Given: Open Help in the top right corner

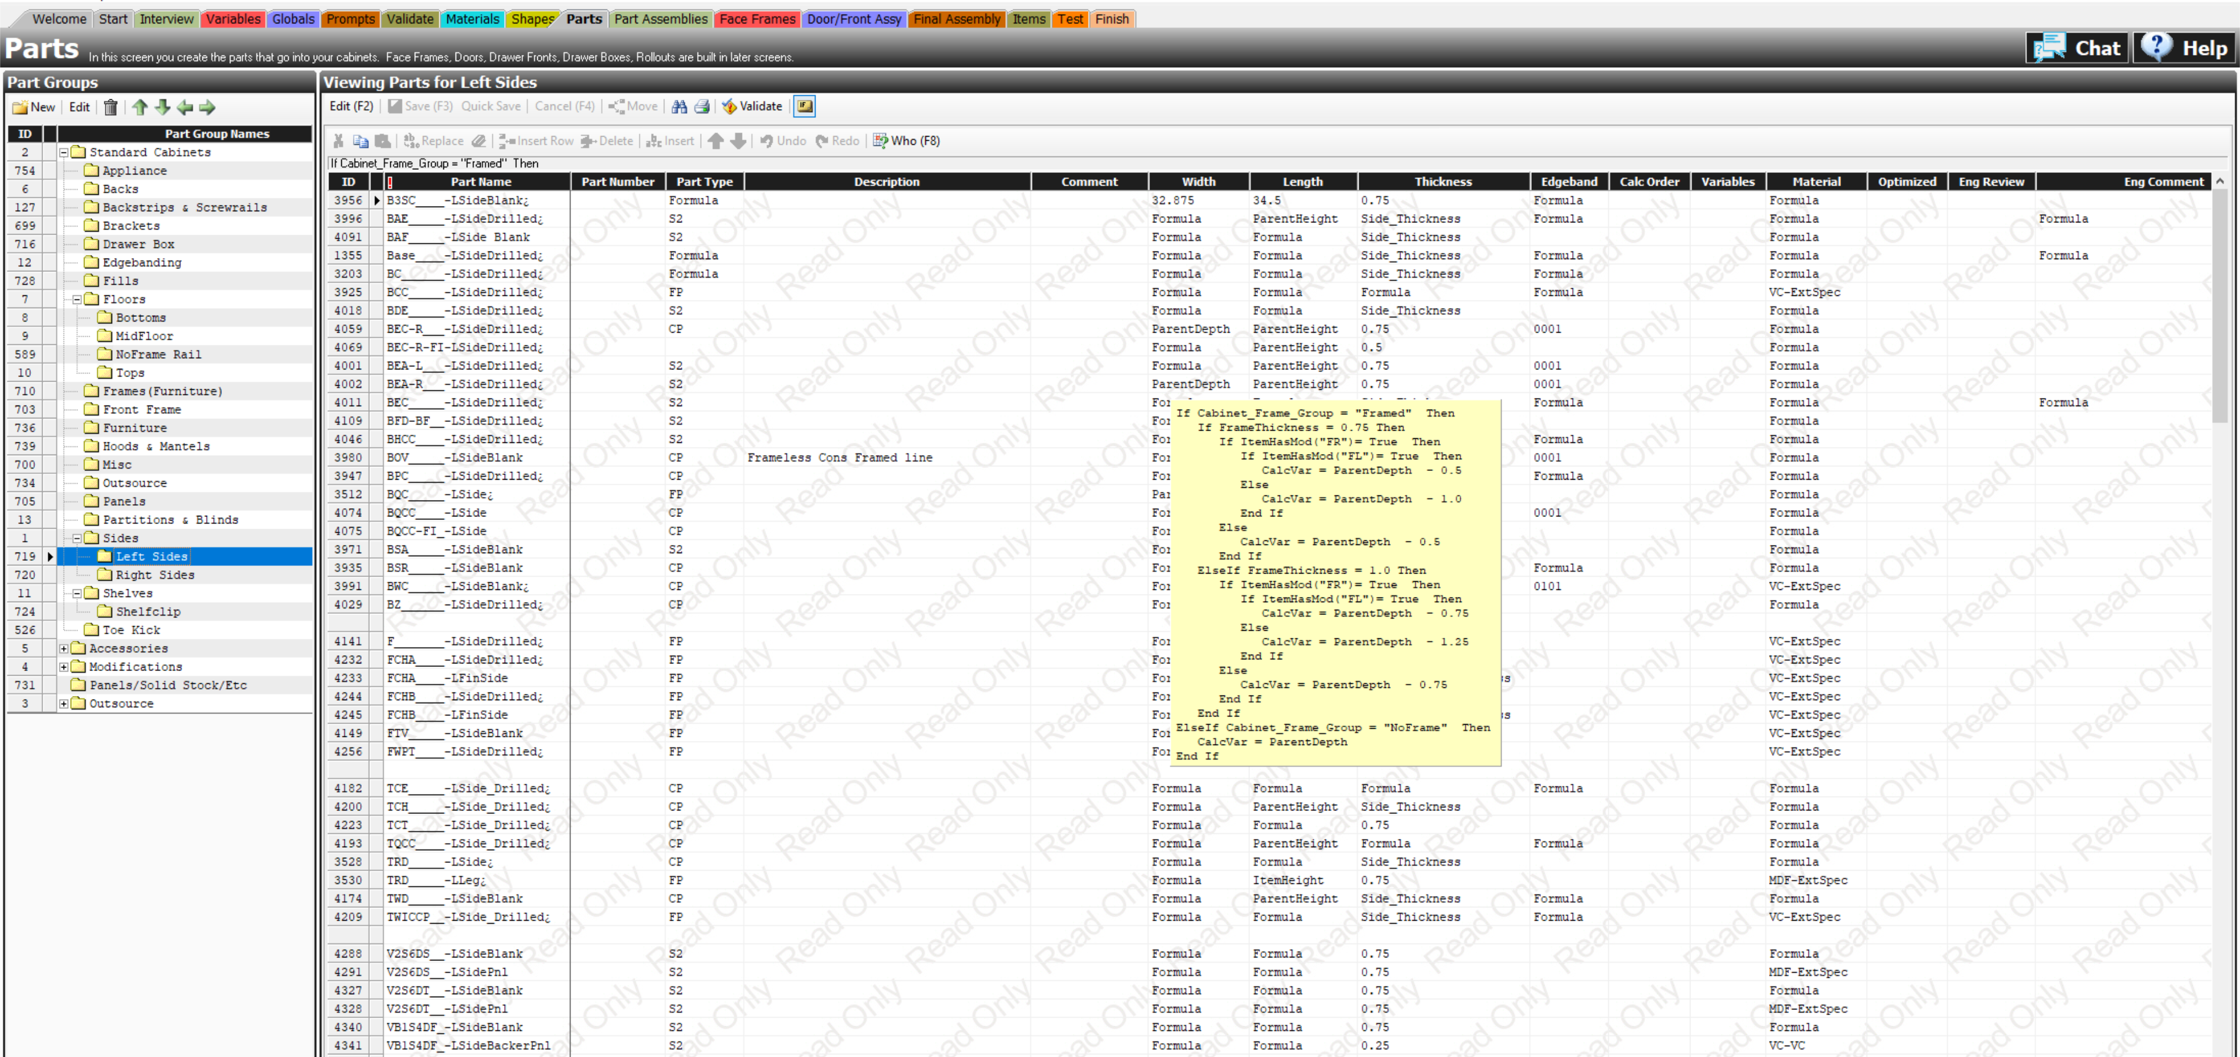Looking at the screenshot, I should pyautogui.click(x=2184, y=47).
